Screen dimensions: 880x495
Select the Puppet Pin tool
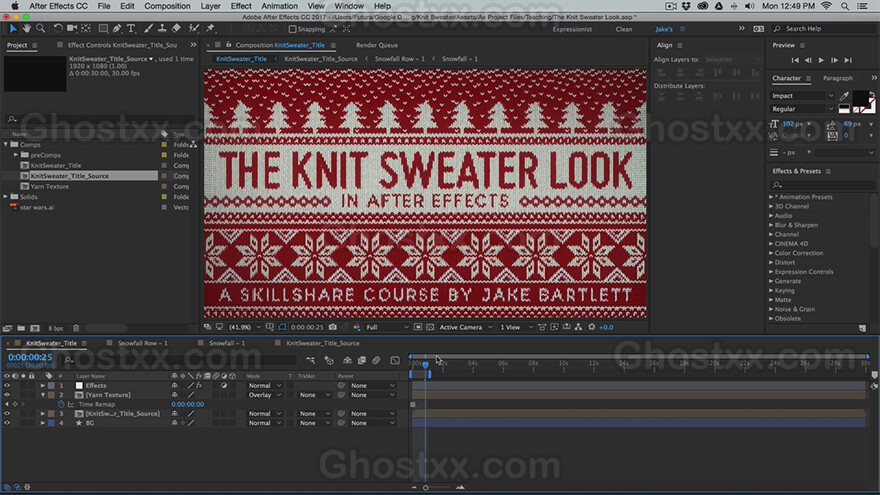pyautogui.click(x=210, y=28)
